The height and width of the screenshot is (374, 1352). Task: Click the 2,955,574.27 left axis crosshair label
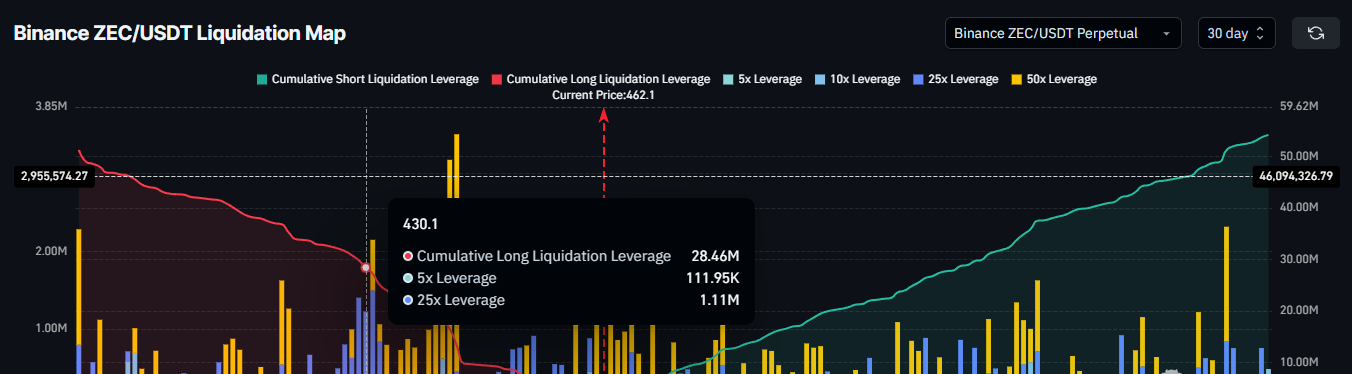pyautogui.click(x=54, y=176)
